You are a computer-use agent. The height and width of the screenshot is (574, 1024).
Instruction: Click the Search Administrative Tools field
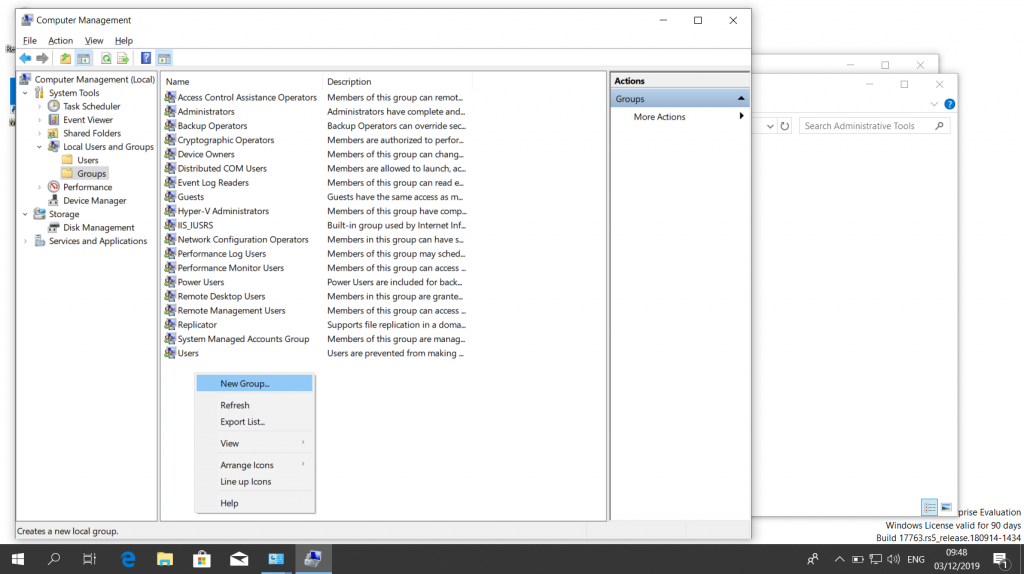(x=874, y=126)
